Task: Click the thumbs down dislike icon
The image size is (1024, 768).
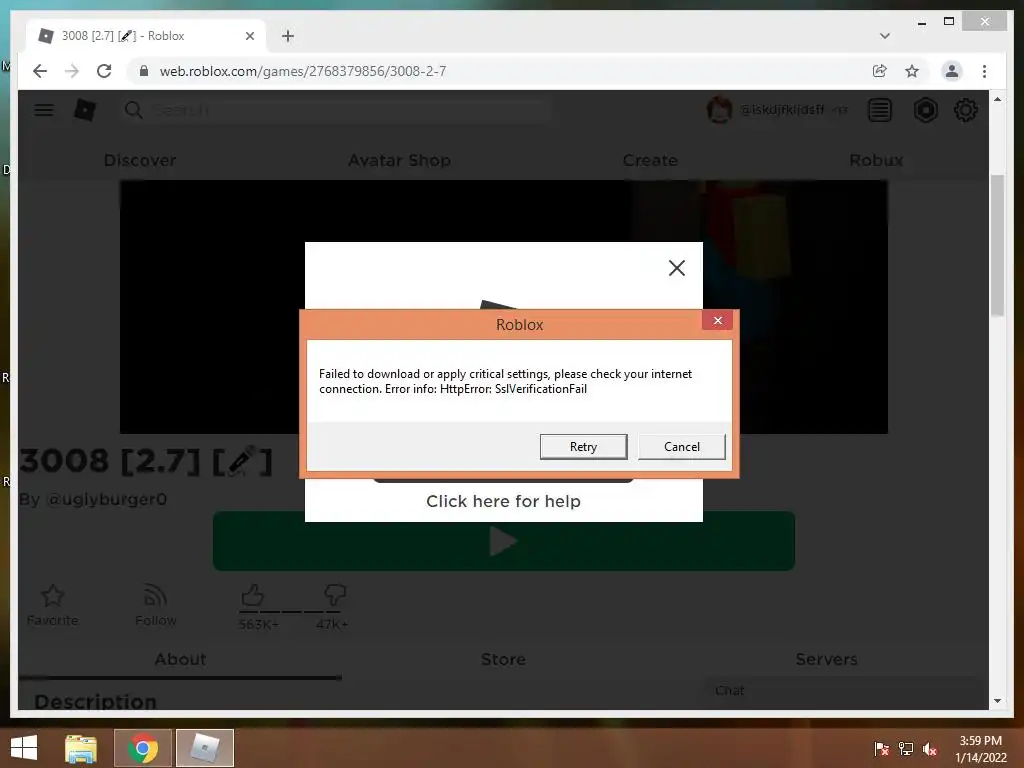Action: point(335,594)
